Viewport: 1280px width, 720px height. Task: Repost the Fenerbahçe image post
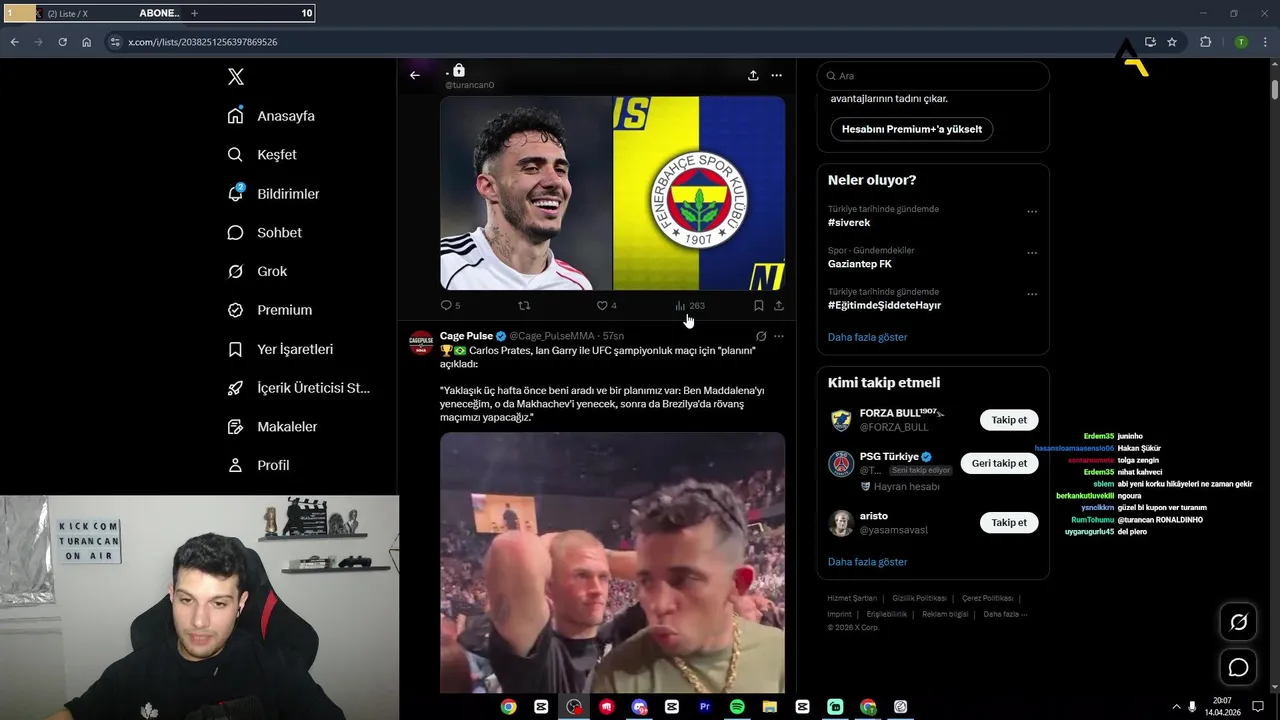pos(524,306)
